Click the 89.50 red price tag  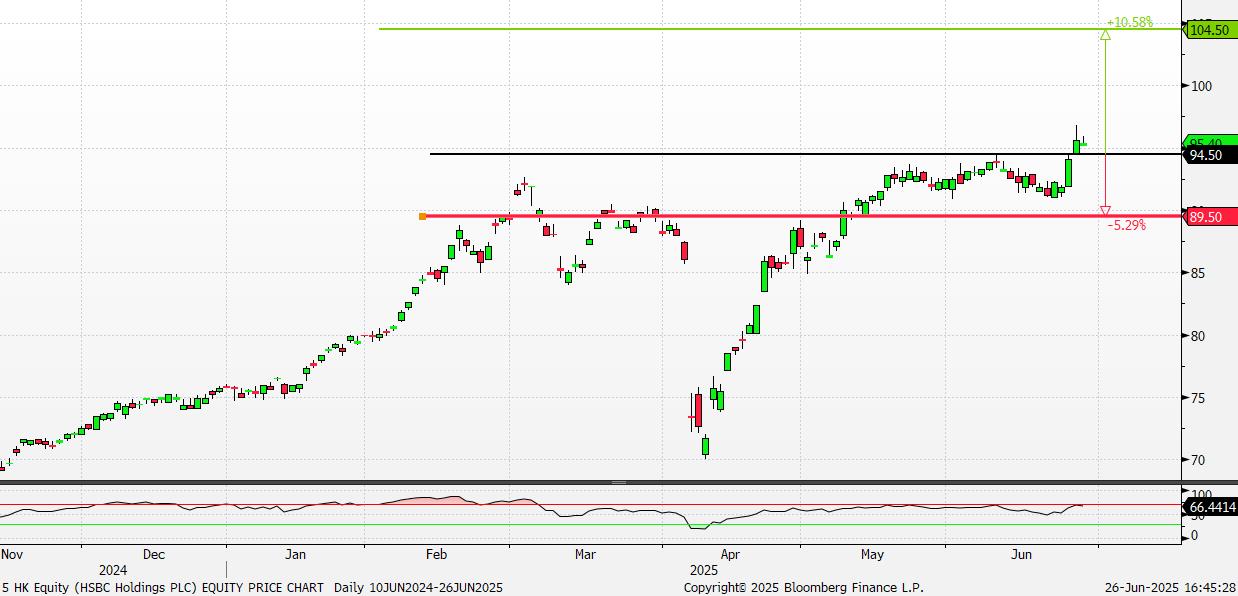point(1210,217)
